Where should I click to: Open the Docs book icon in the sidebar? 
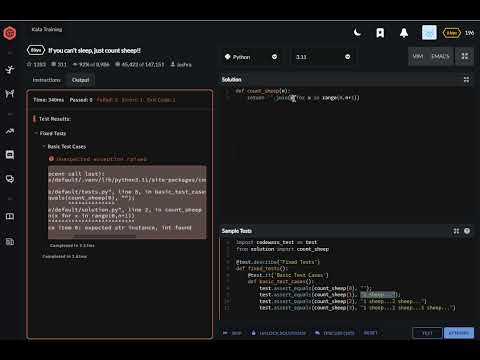(10, 216)
